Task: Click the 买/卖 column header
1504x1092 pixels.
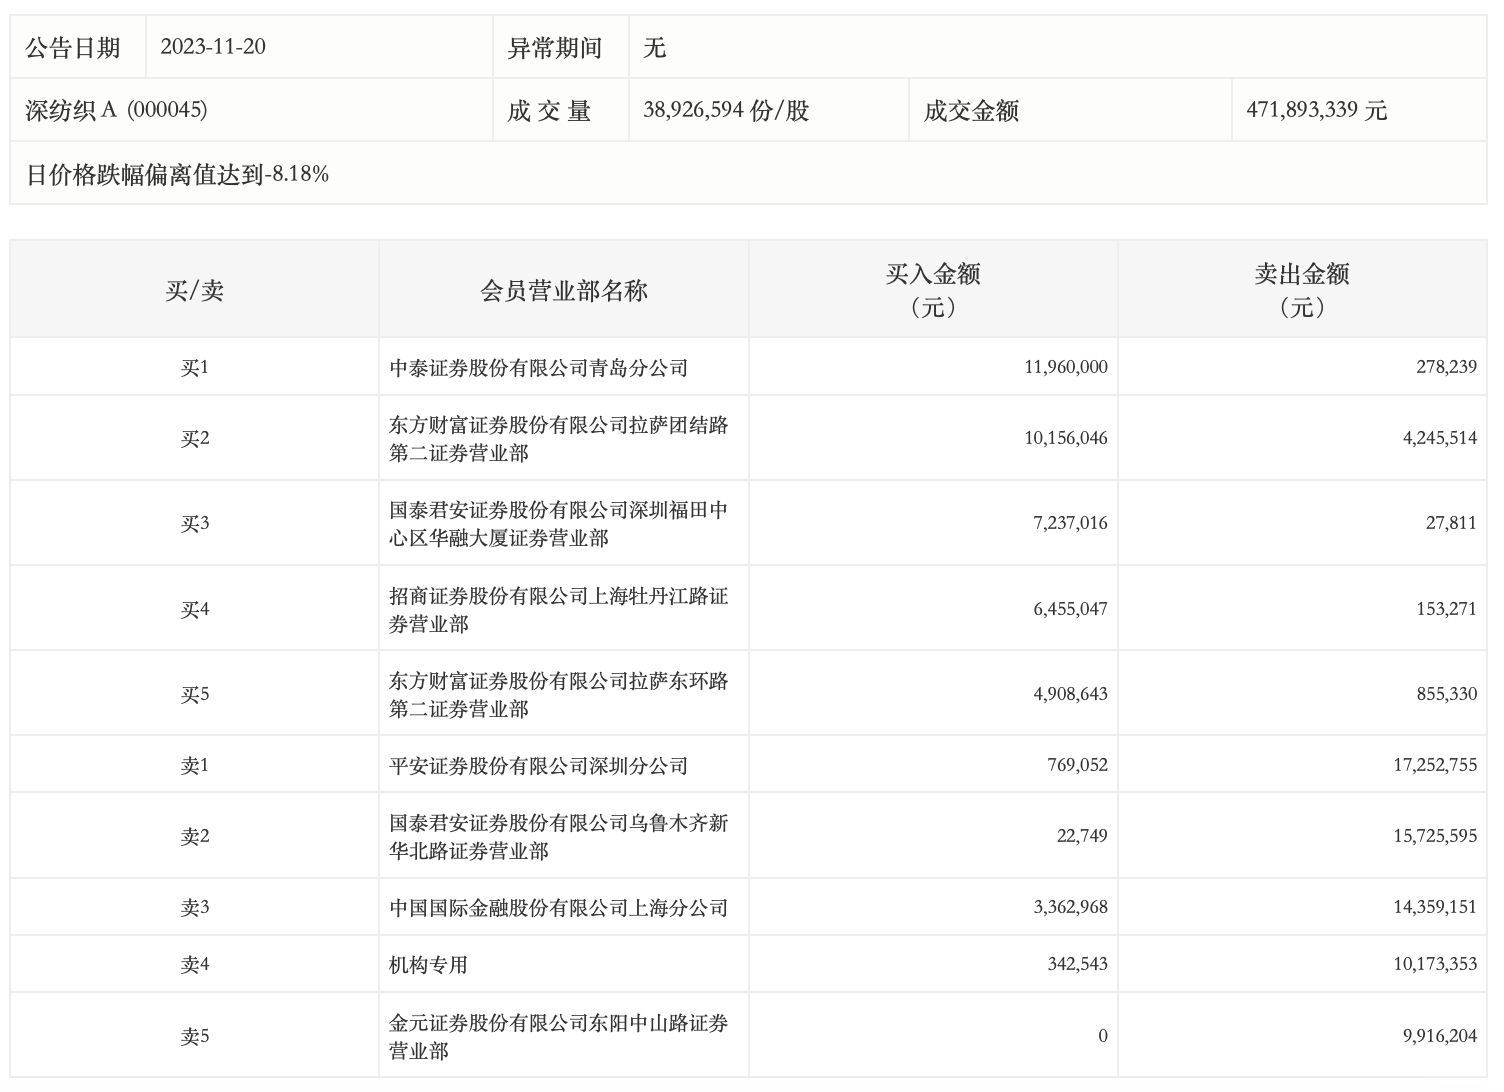Action: 194,290
